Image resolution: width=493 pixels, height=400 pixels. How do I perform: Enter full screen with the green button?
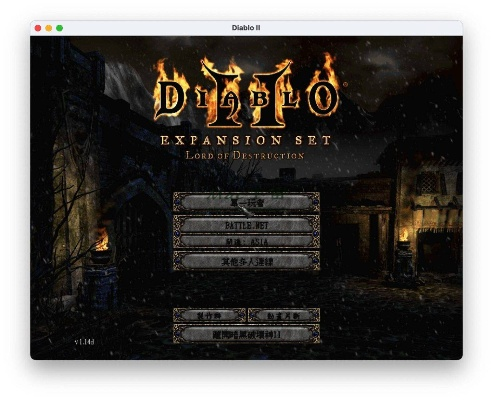(x=59, y=28)
